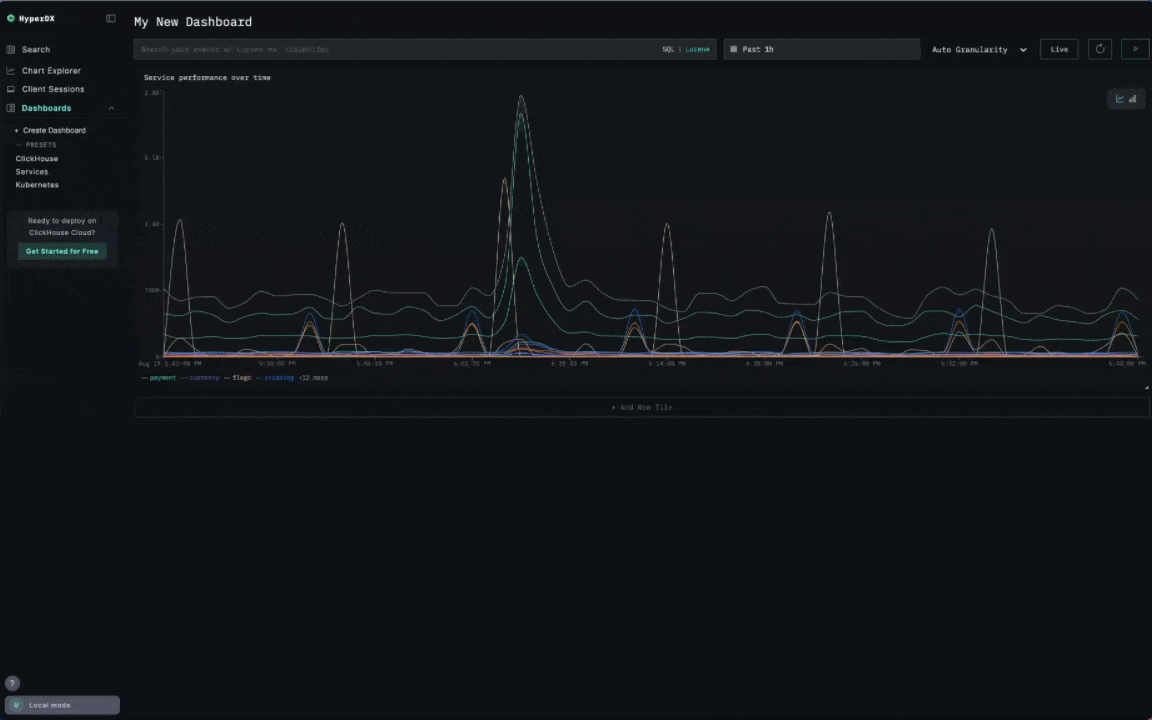This screenshot has height=720, width=1152.
Task: Toggle query language to Lucene
Action: (697, 49)
